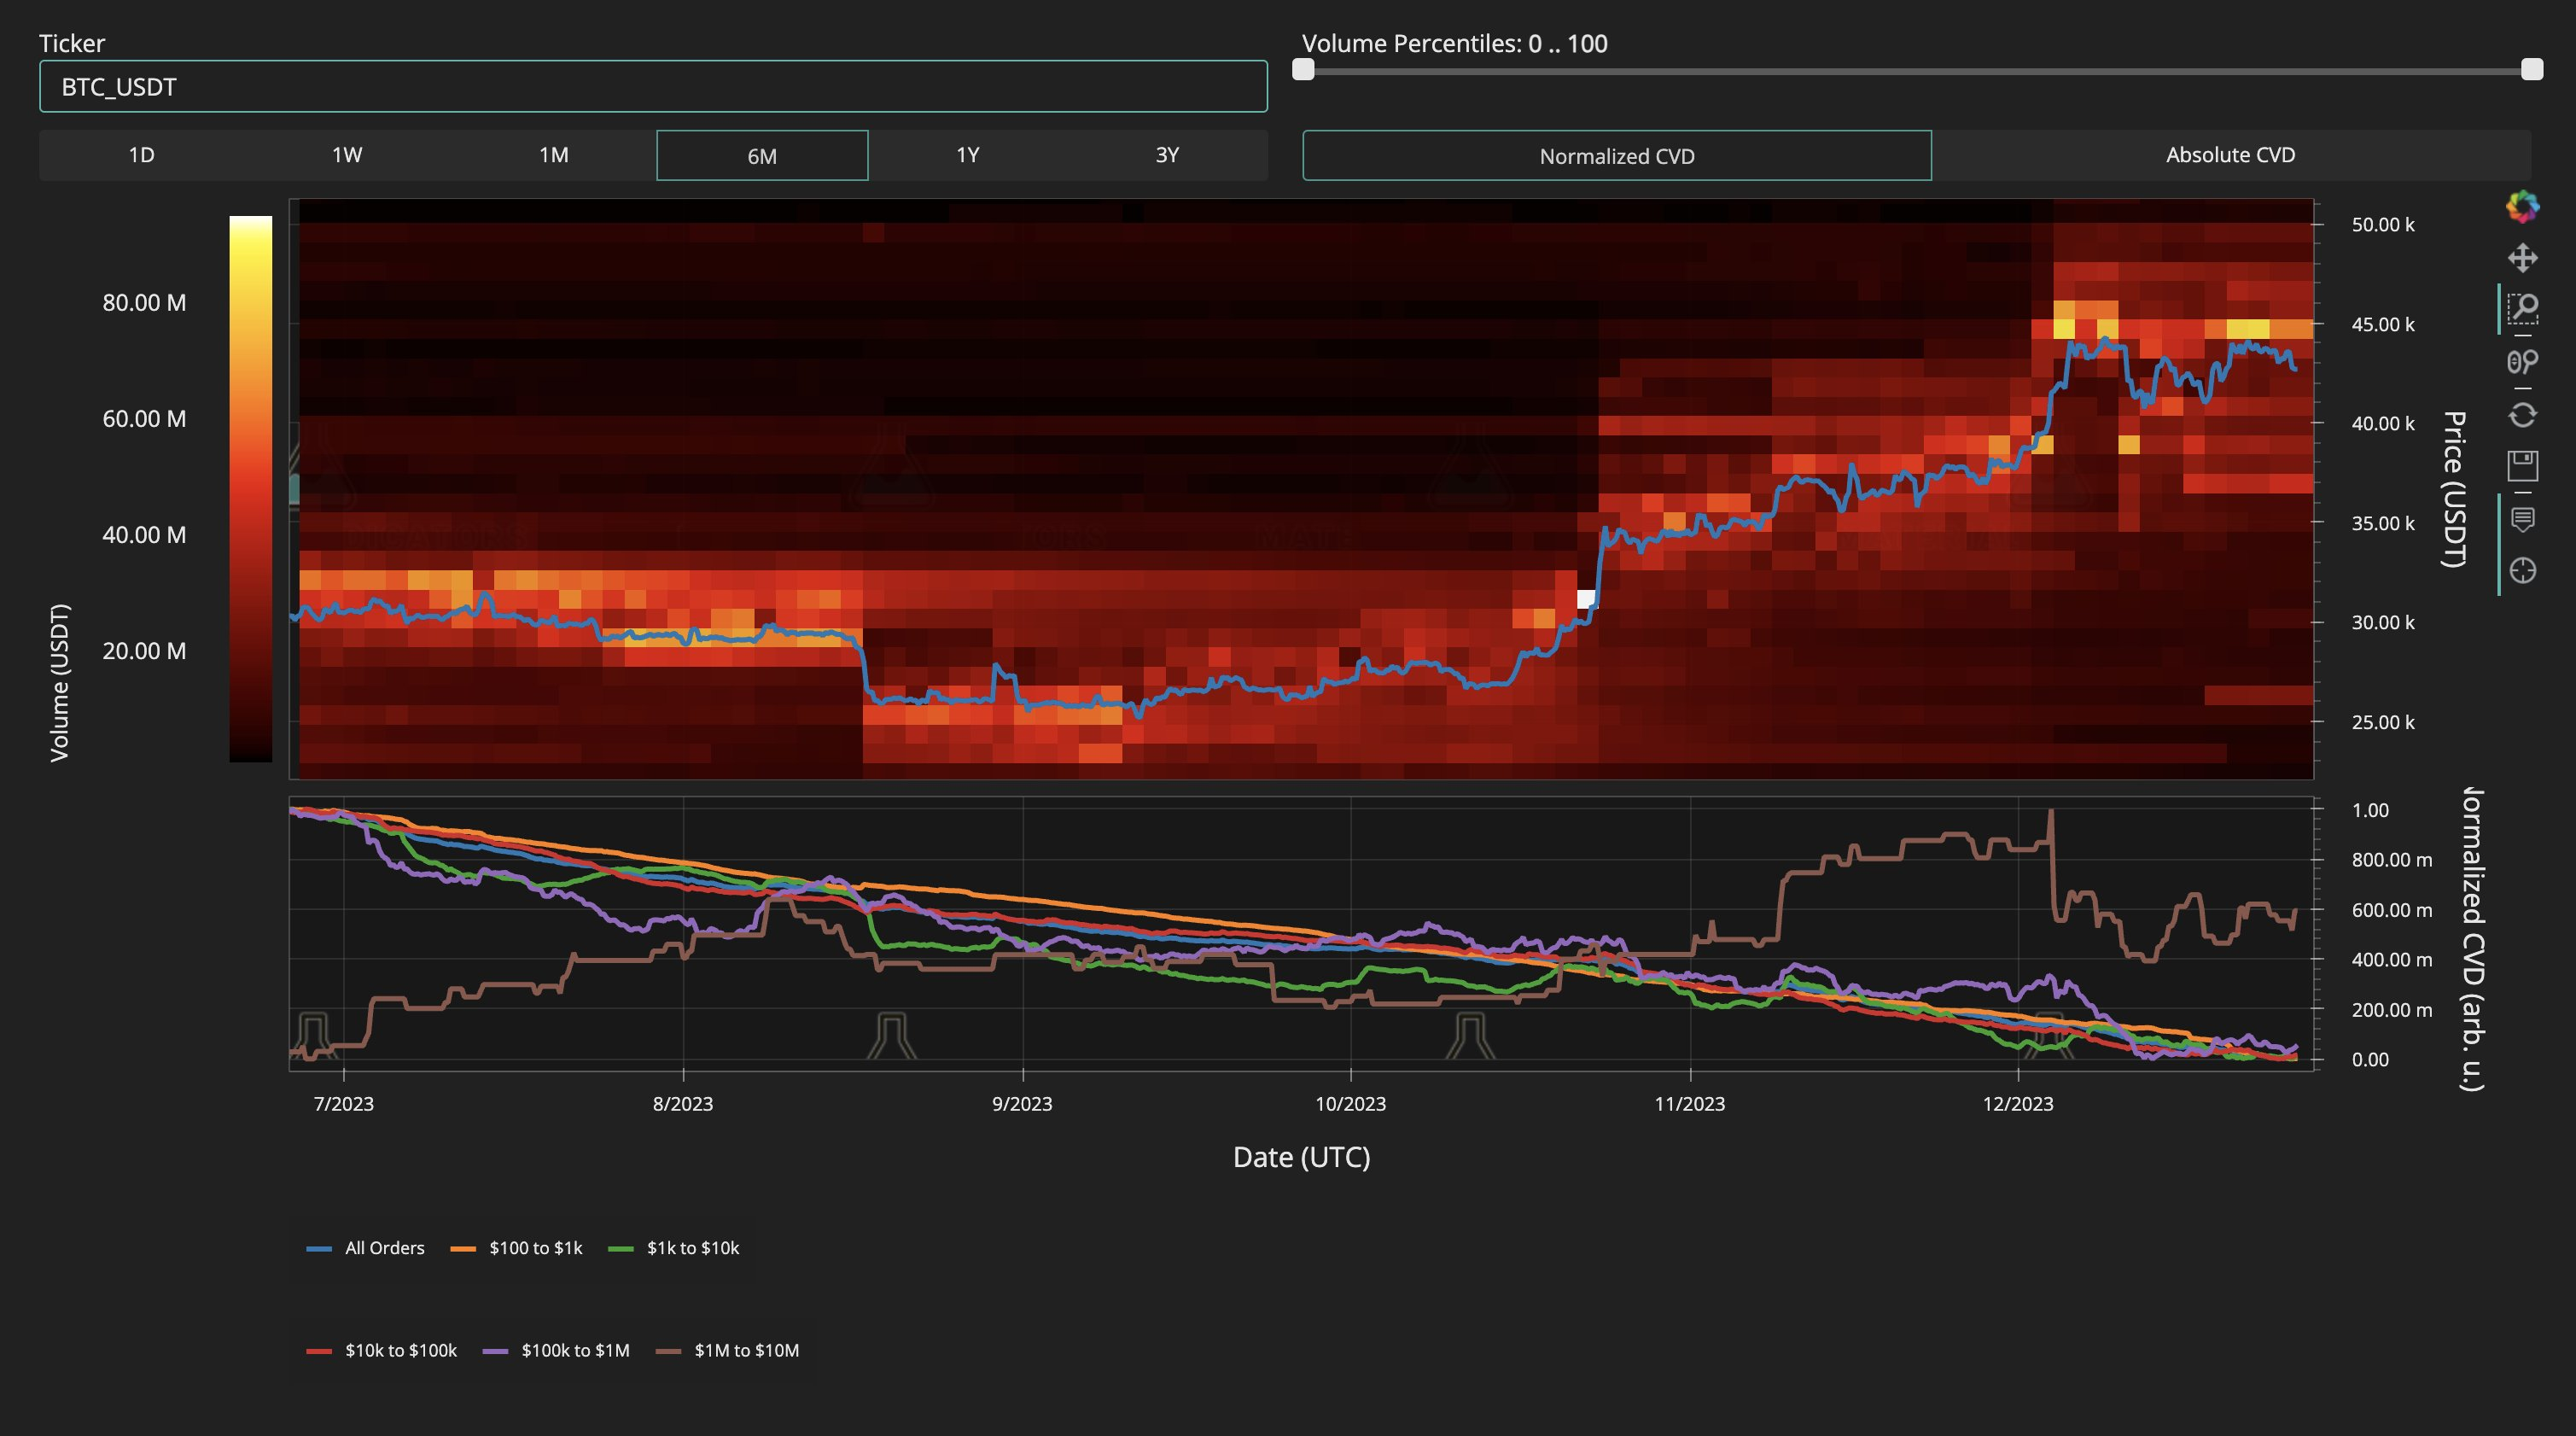Toggle All Orders series in legend
The image size is (2576, 1436).
tap(366, 1248)
